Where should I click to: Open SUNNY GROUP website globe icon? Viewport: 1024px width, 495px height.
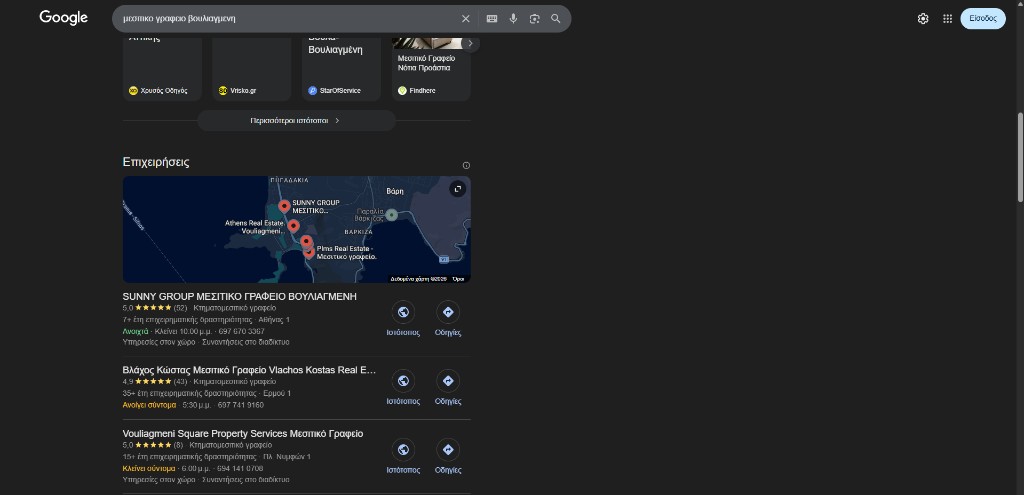403,312
